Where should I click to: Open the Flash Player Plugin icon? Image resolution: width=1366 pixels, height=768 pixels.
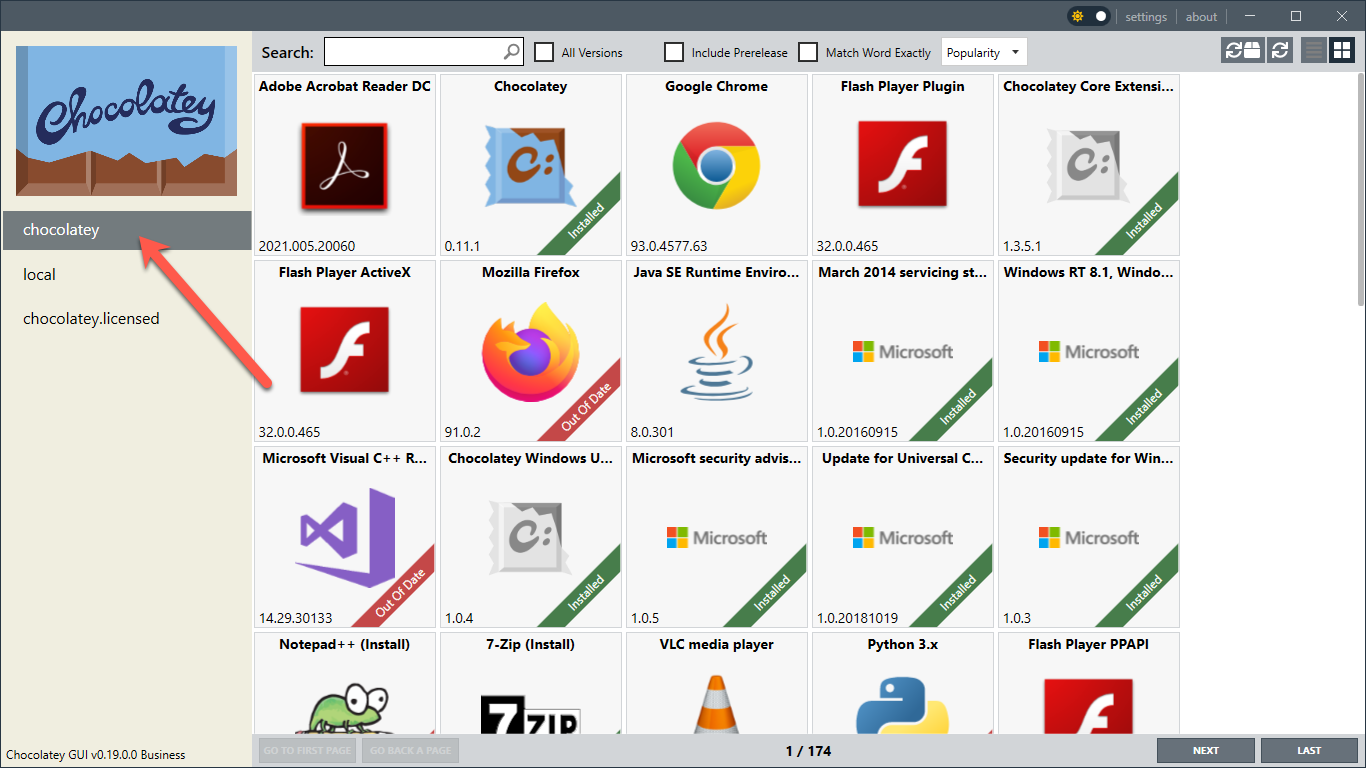tap(903, 166)
